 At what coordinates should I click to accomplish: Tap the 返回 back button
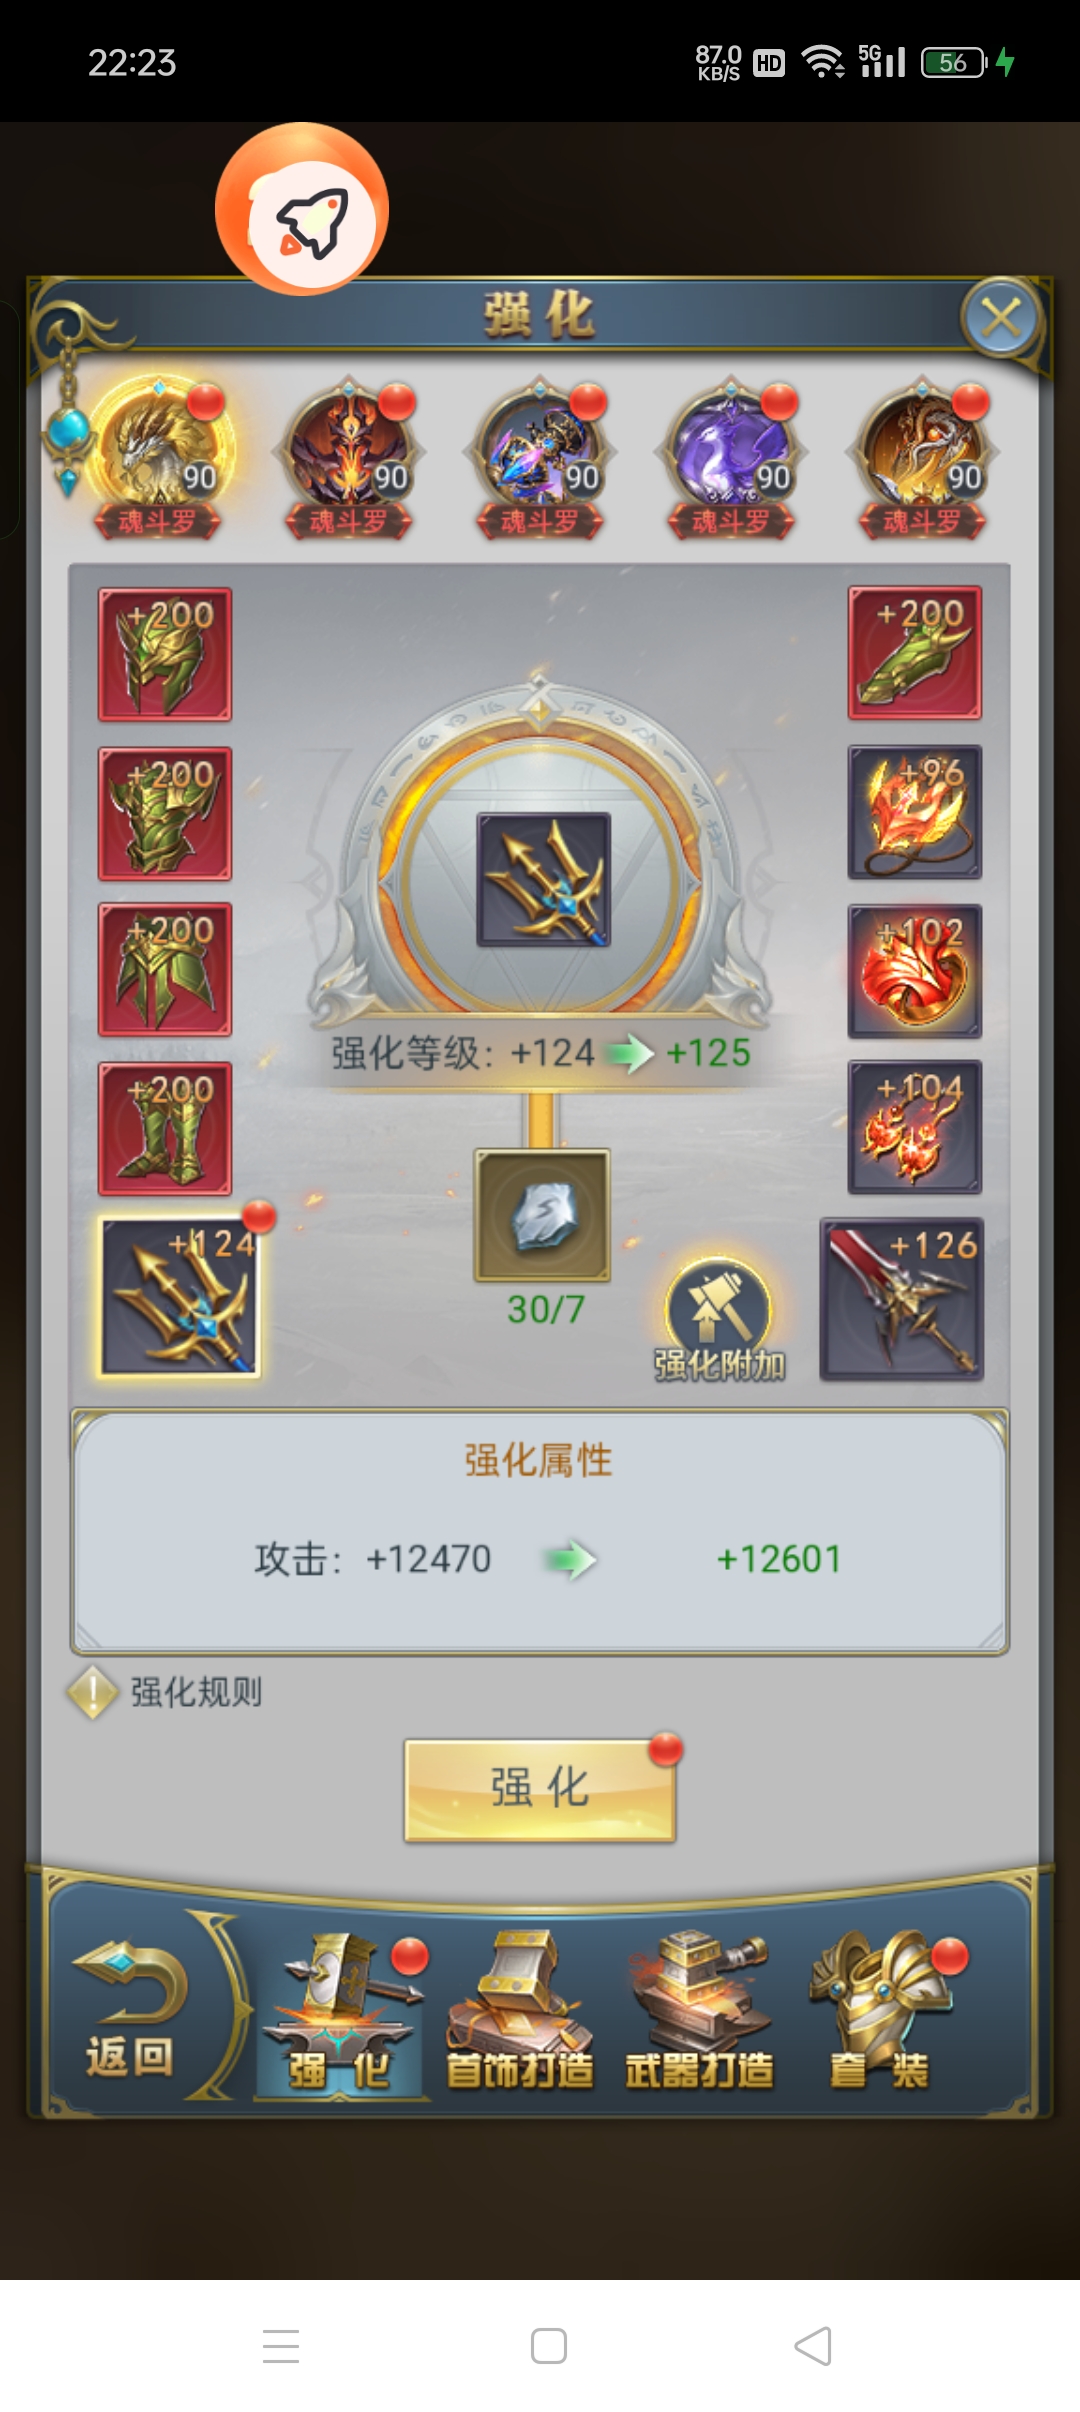pyautogui.click(x=131, y=2010)
